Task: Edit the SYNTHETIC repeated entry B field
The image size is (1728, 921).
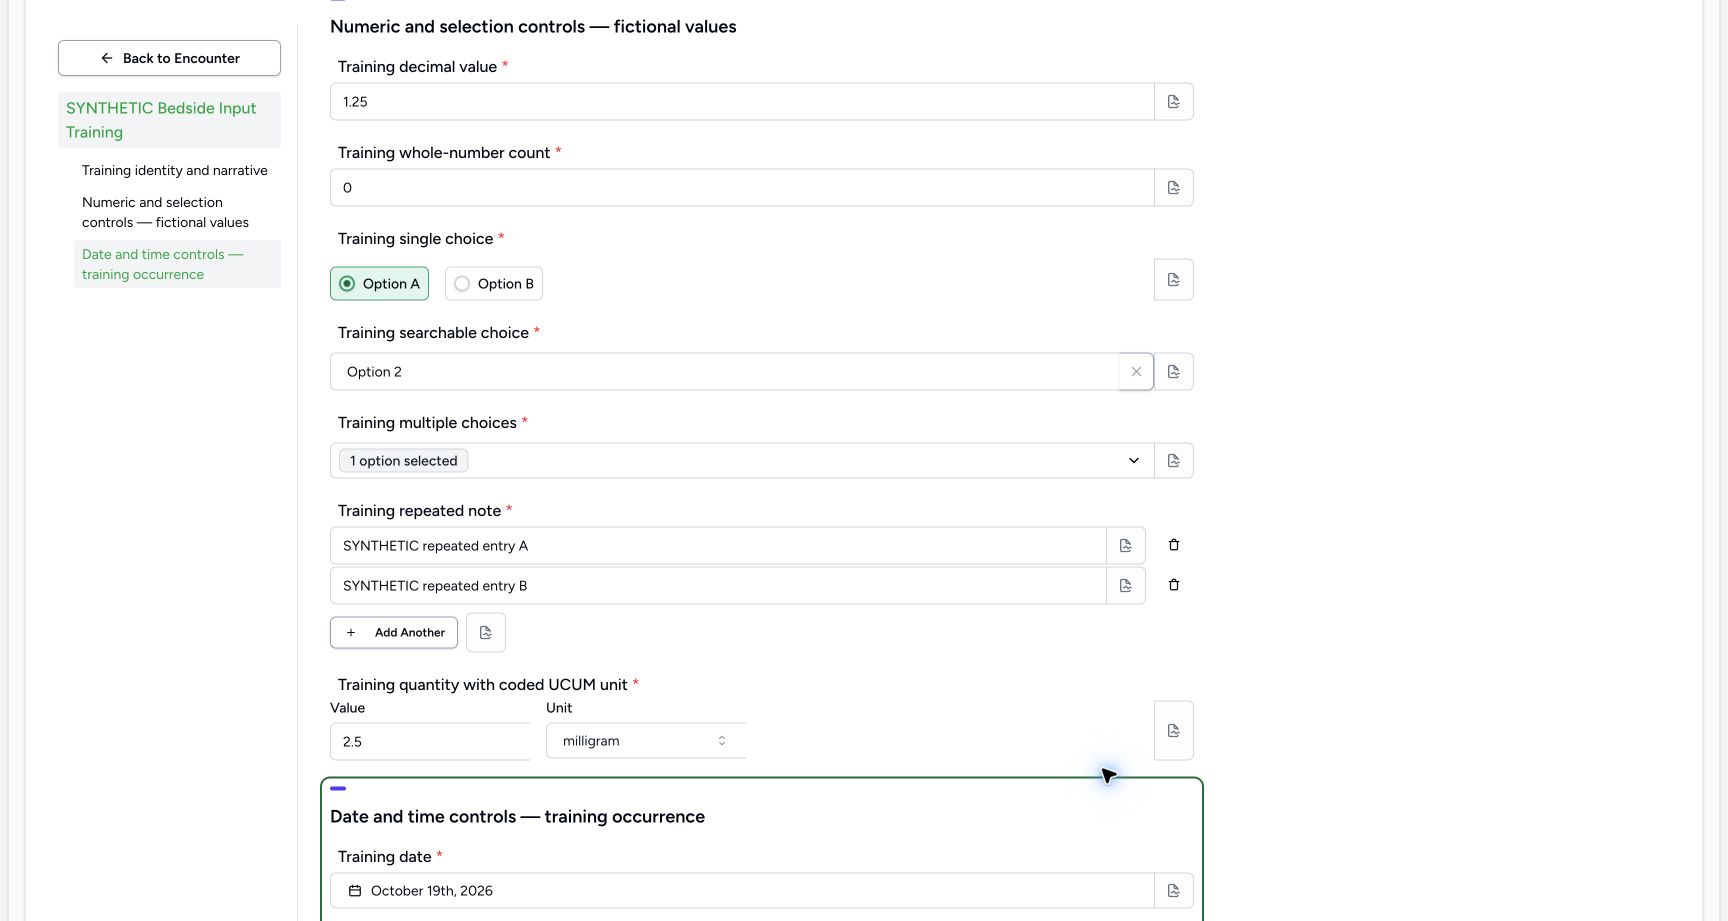Action: click(718, 586)
